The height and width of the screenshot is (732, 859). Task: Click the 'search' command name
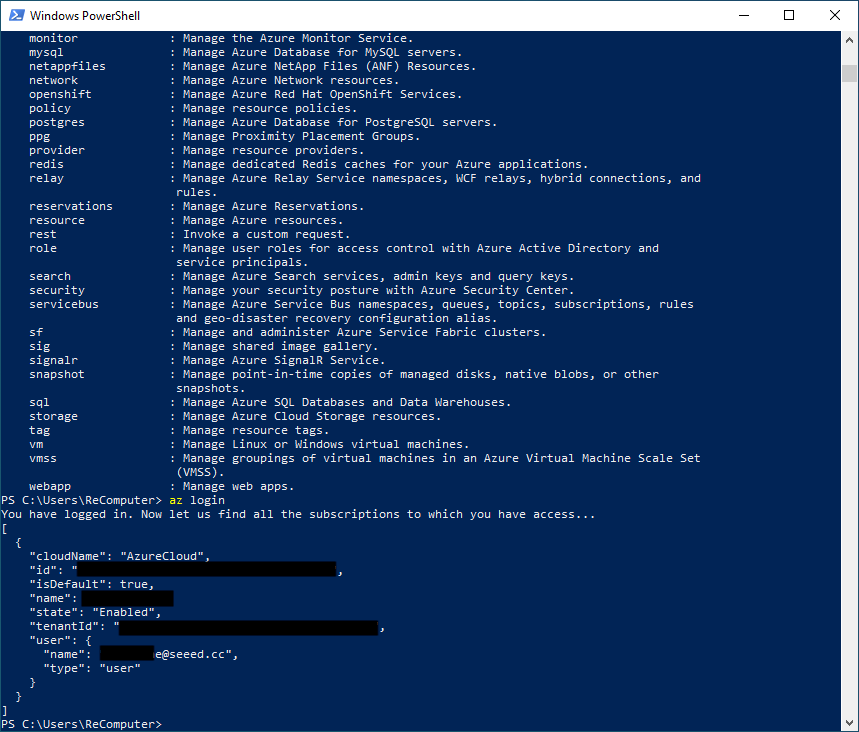tap(50, 276)
